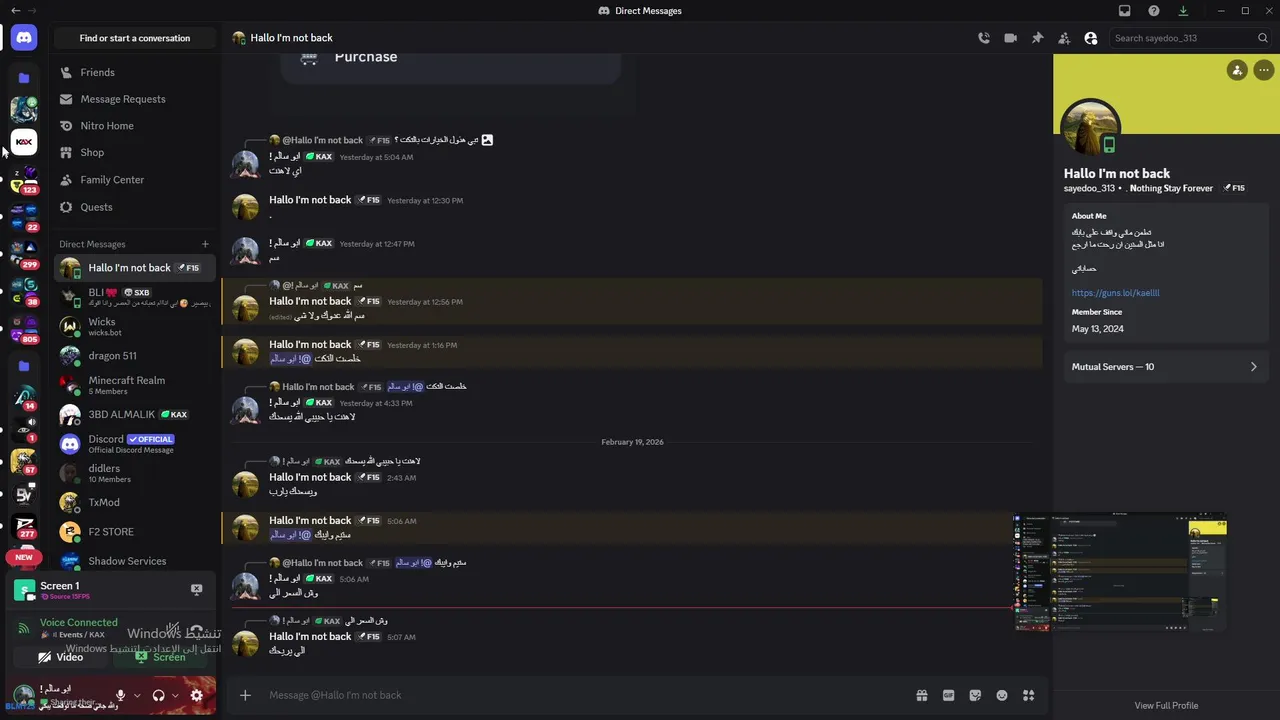This screenshot has height=720, width=1280.
Task: Stop streaming Screen 1
Action: 197,590
